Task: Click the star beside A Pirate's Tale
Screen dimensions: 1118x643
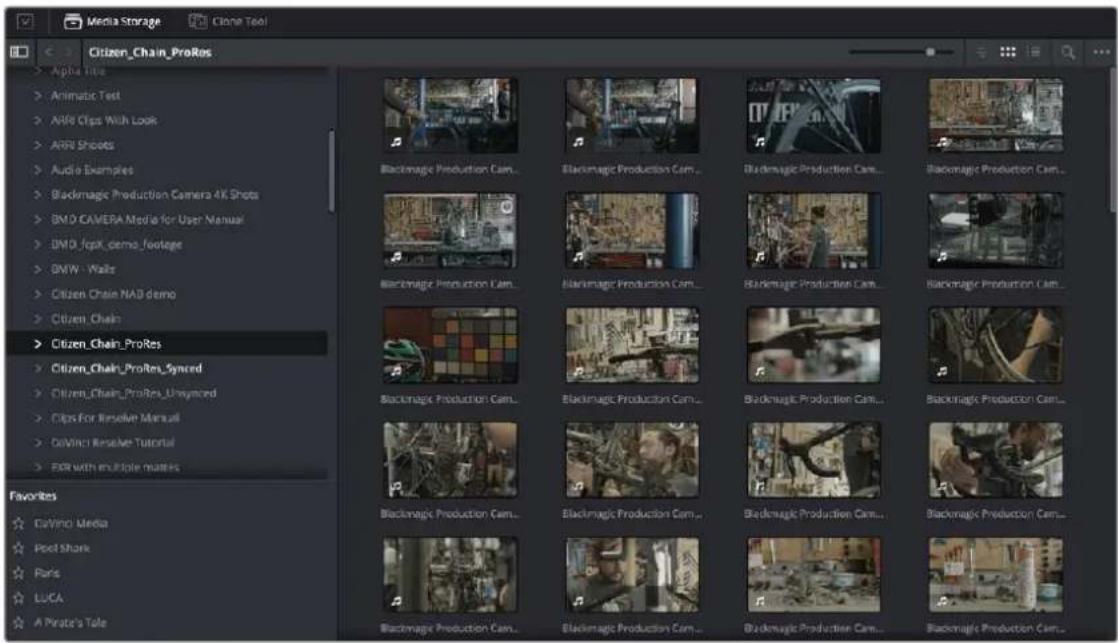Action: [19, 623]
